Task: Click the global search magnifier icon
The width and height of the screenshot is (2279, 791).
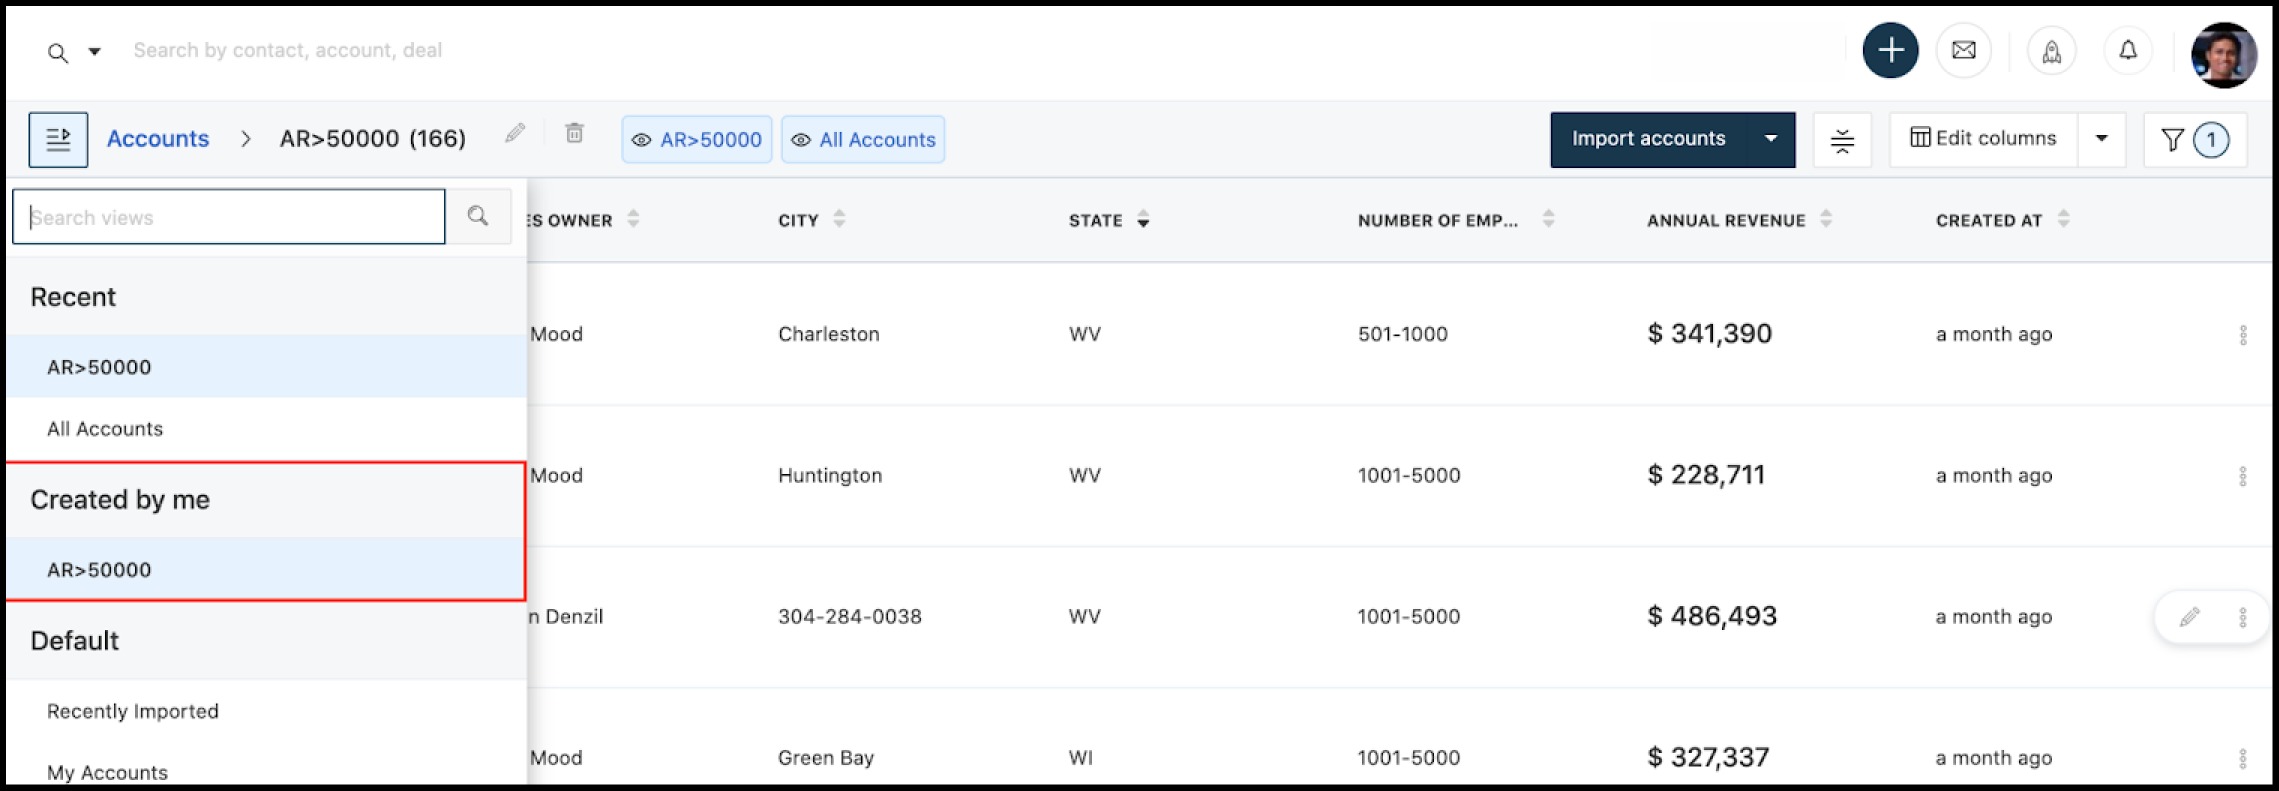Action: (58, 53)
